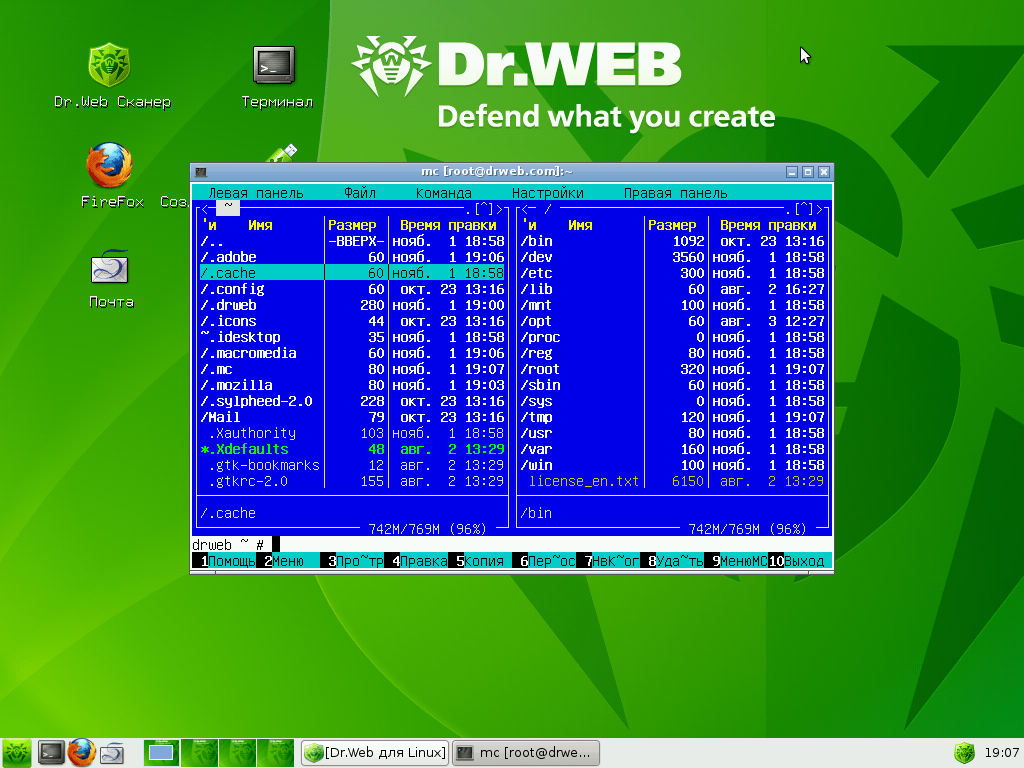Click the right panel history back arrow
This screenshot has width=1024, height=768.
pyautogui.click(x=524, y=209)
